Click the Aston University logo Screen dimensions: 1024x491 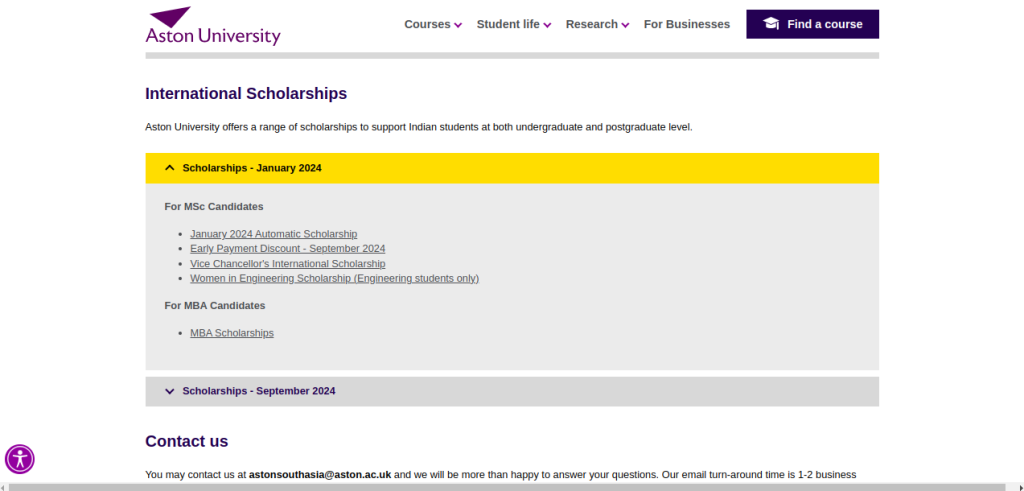point(213,26)
